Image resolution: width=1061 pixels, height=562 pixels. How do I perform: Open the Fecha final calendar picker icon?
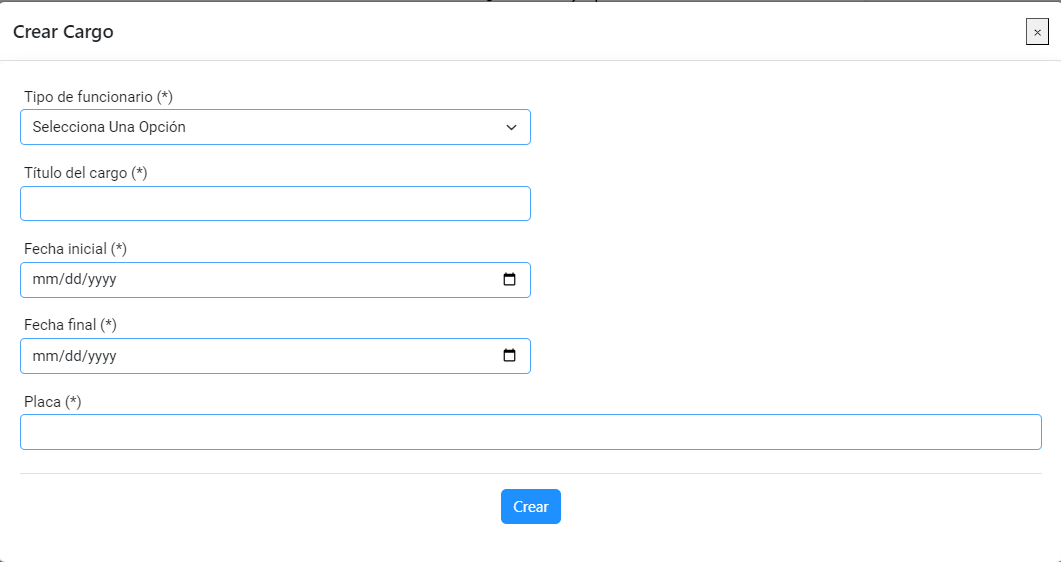click(510, 356)
